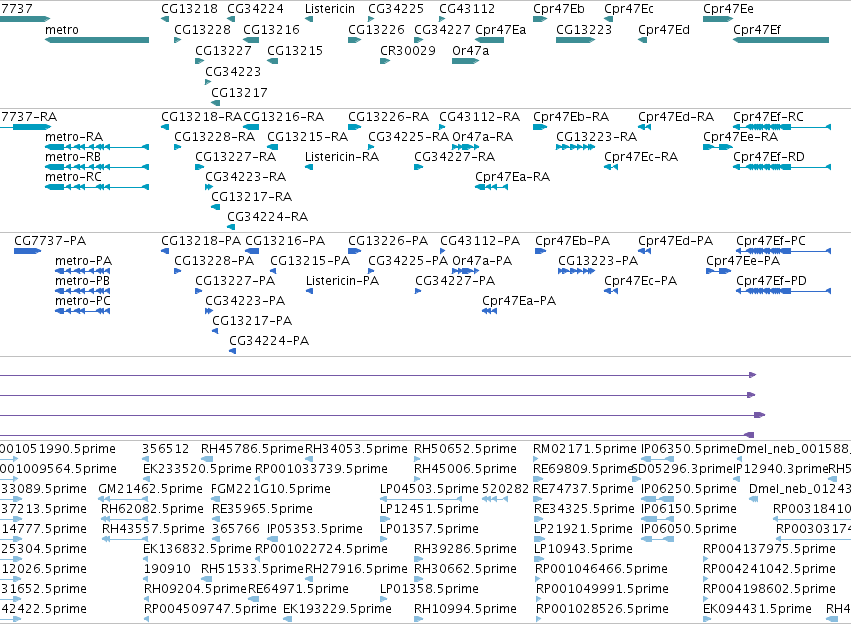
Task: Select the RH50652.5prime EST
Action: 417,459
